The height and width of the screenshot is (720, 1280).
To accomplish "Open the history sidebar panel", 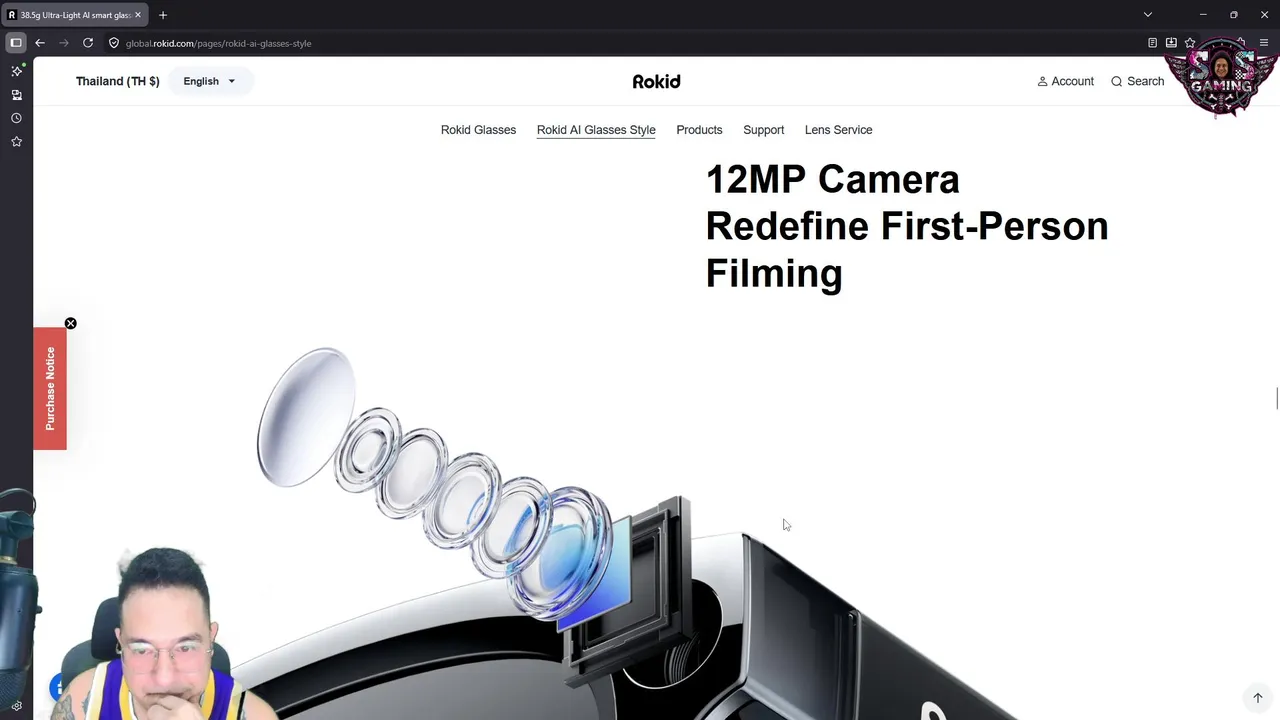I will pyautogui.click(x=16, y=118).
